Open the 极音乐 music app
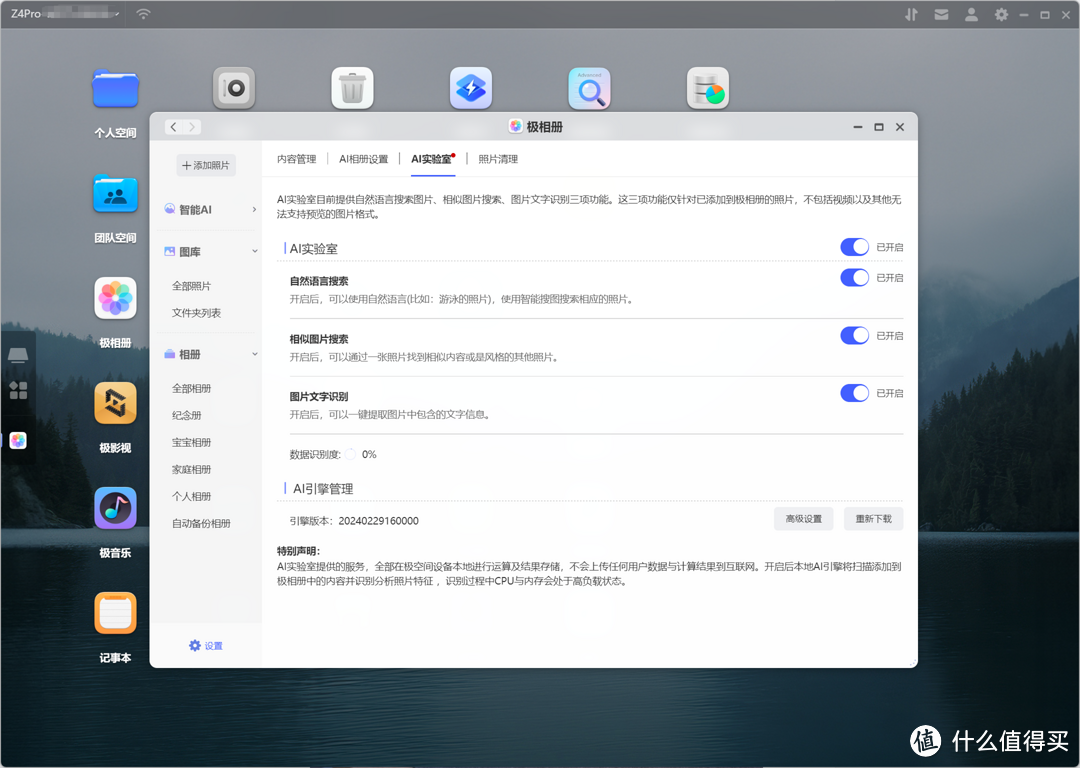This screenshot has width=1080, height=768. pos(115,509)
